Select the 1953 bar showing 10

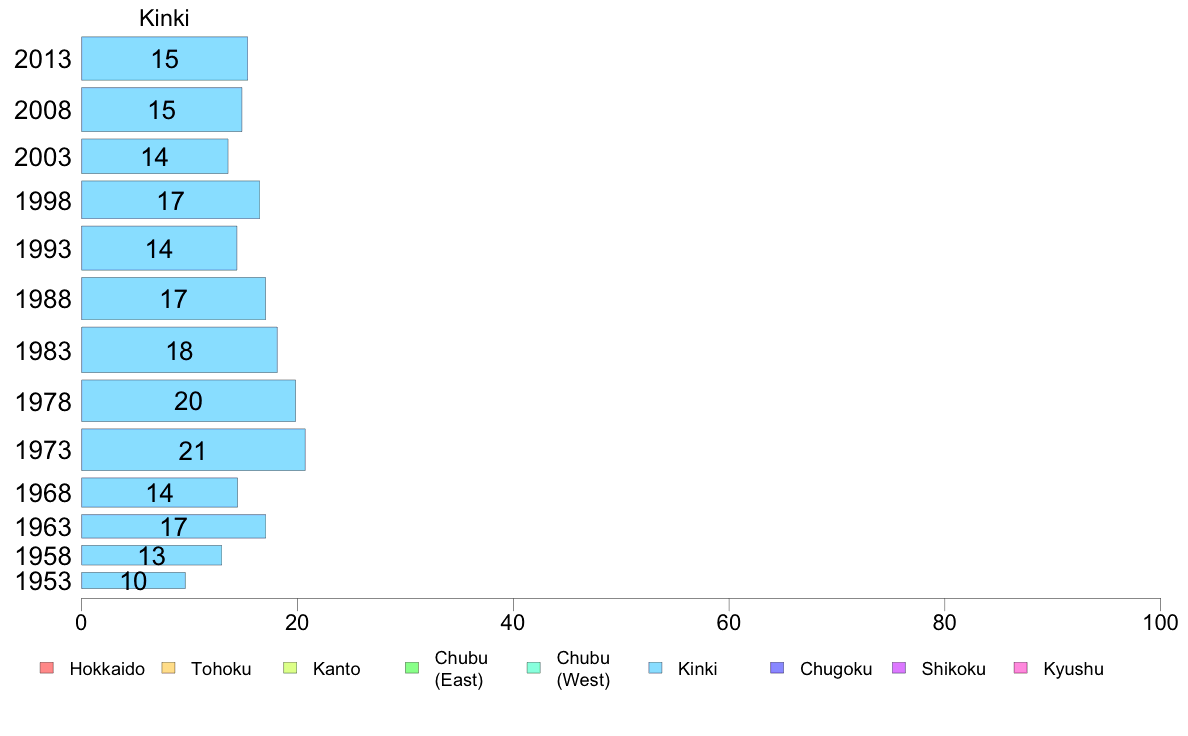[x=133, y=581]
